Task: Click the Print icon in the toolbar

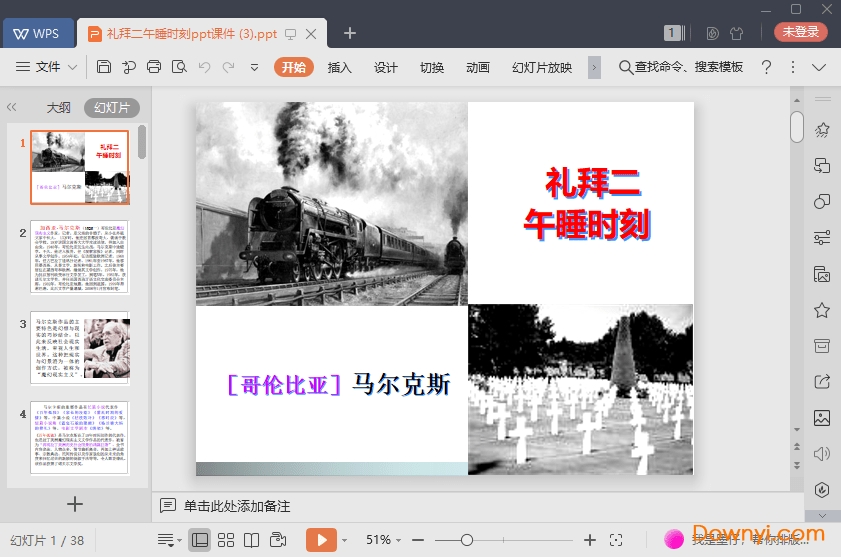Action: pyautogui.click(x=154, y=67)
